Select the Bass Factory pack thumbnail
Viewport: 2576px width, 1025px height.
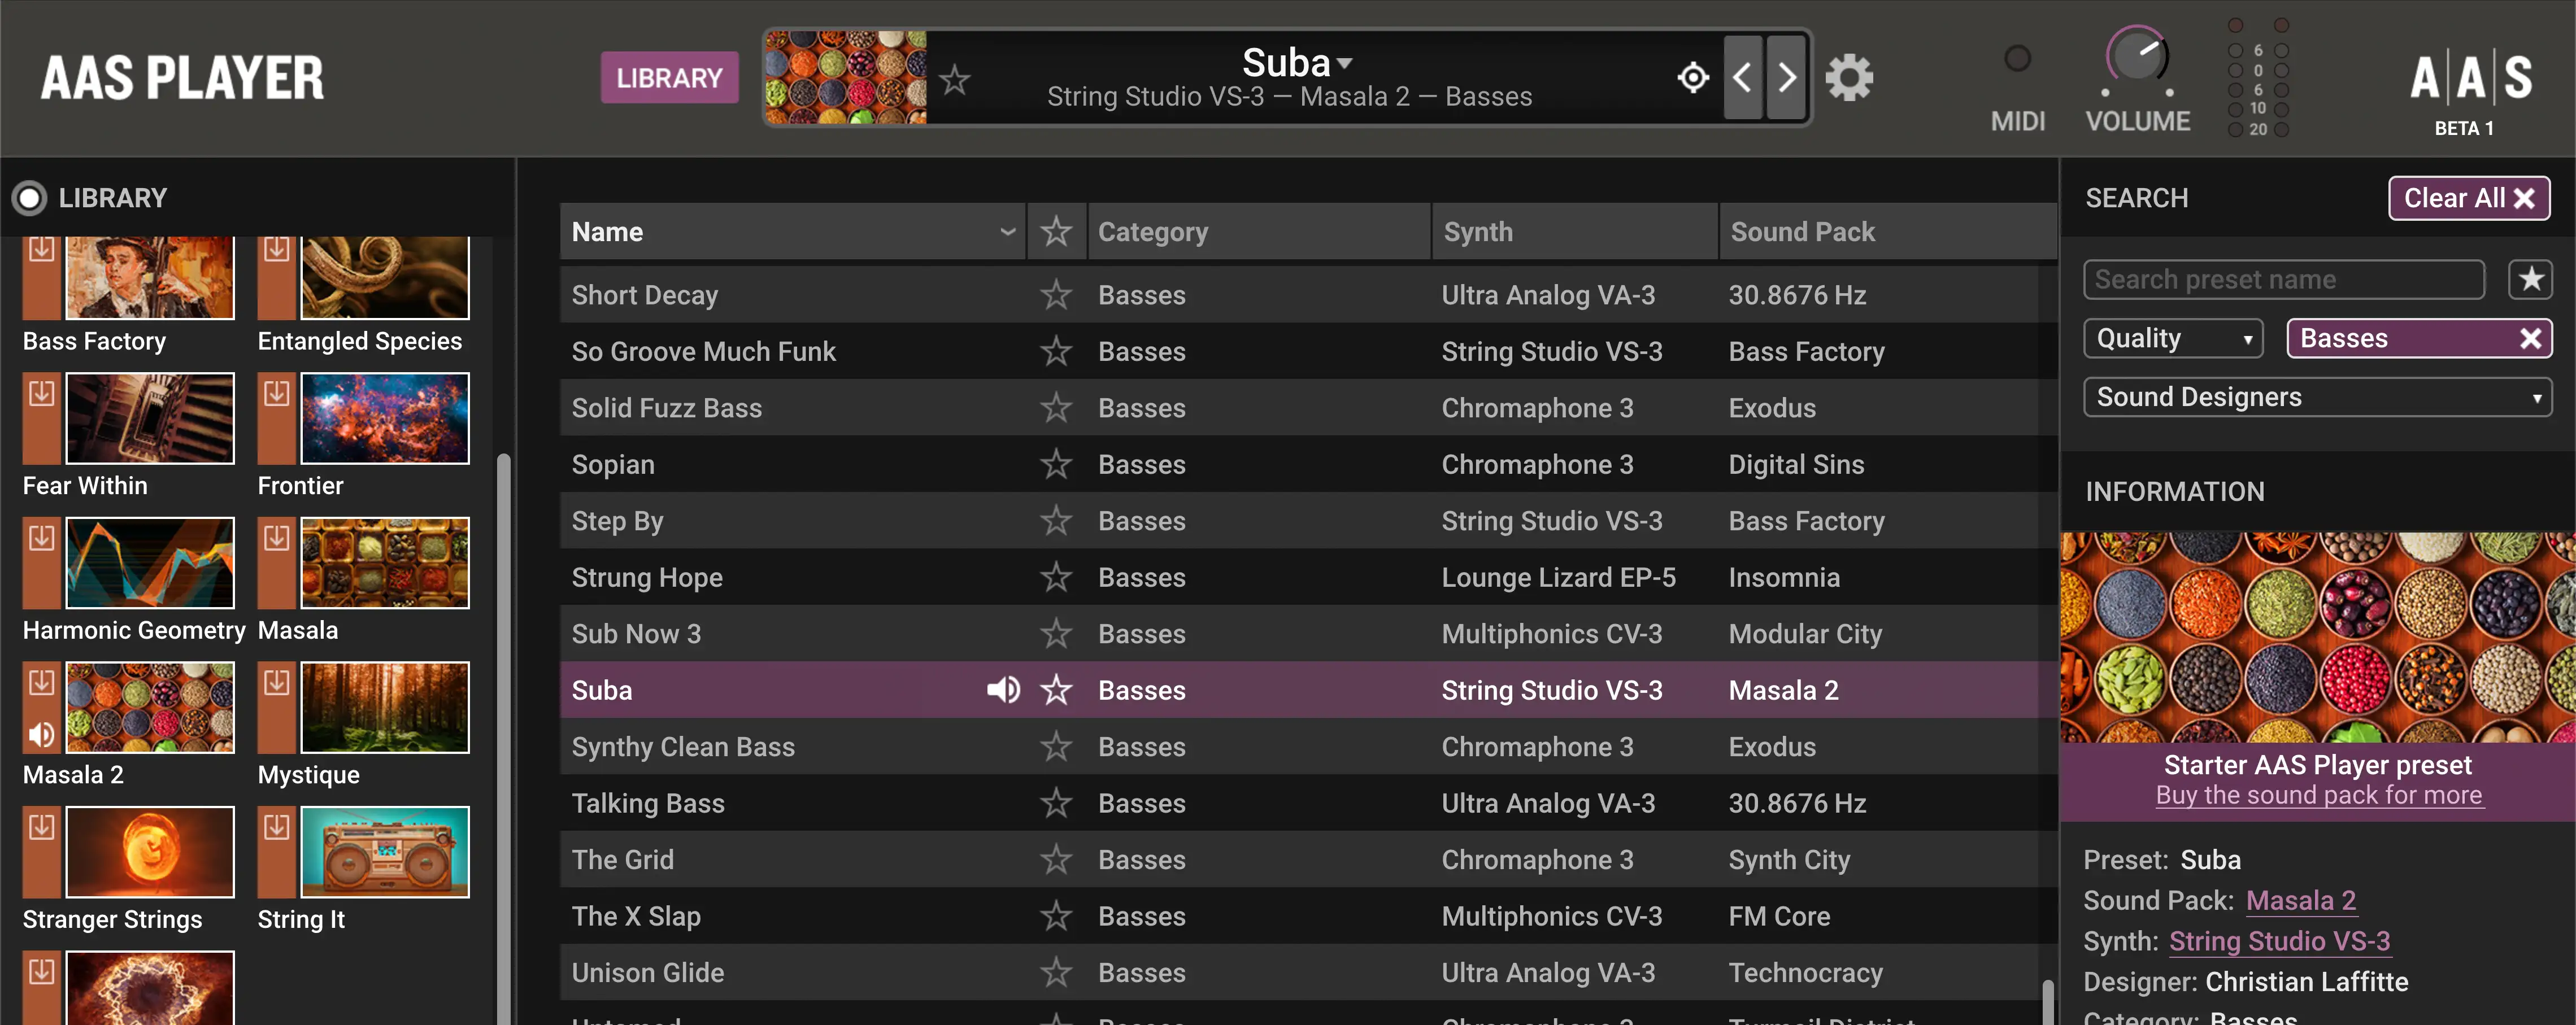[150, 277]
